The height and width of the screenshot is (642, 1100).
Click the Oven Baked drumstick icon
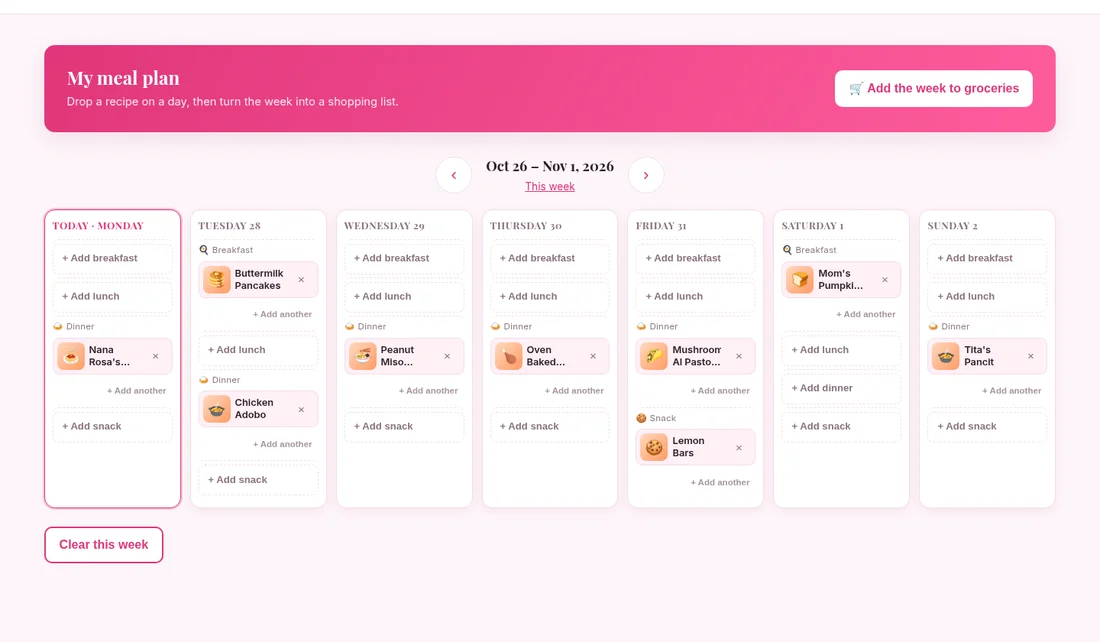click(x=509, y=356)
